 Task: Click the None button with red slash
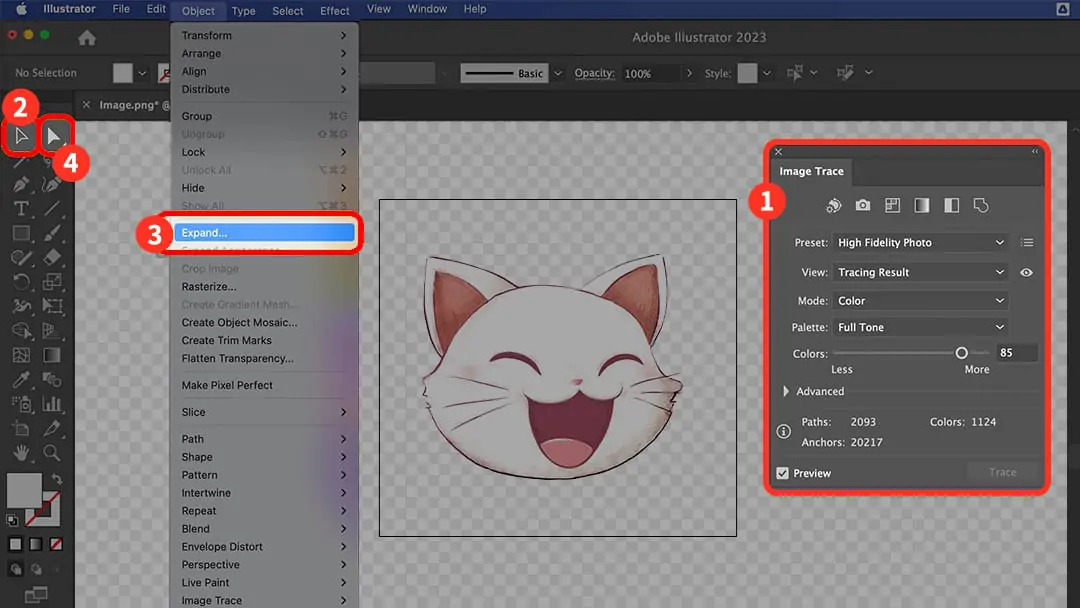[x=56, y=544]
